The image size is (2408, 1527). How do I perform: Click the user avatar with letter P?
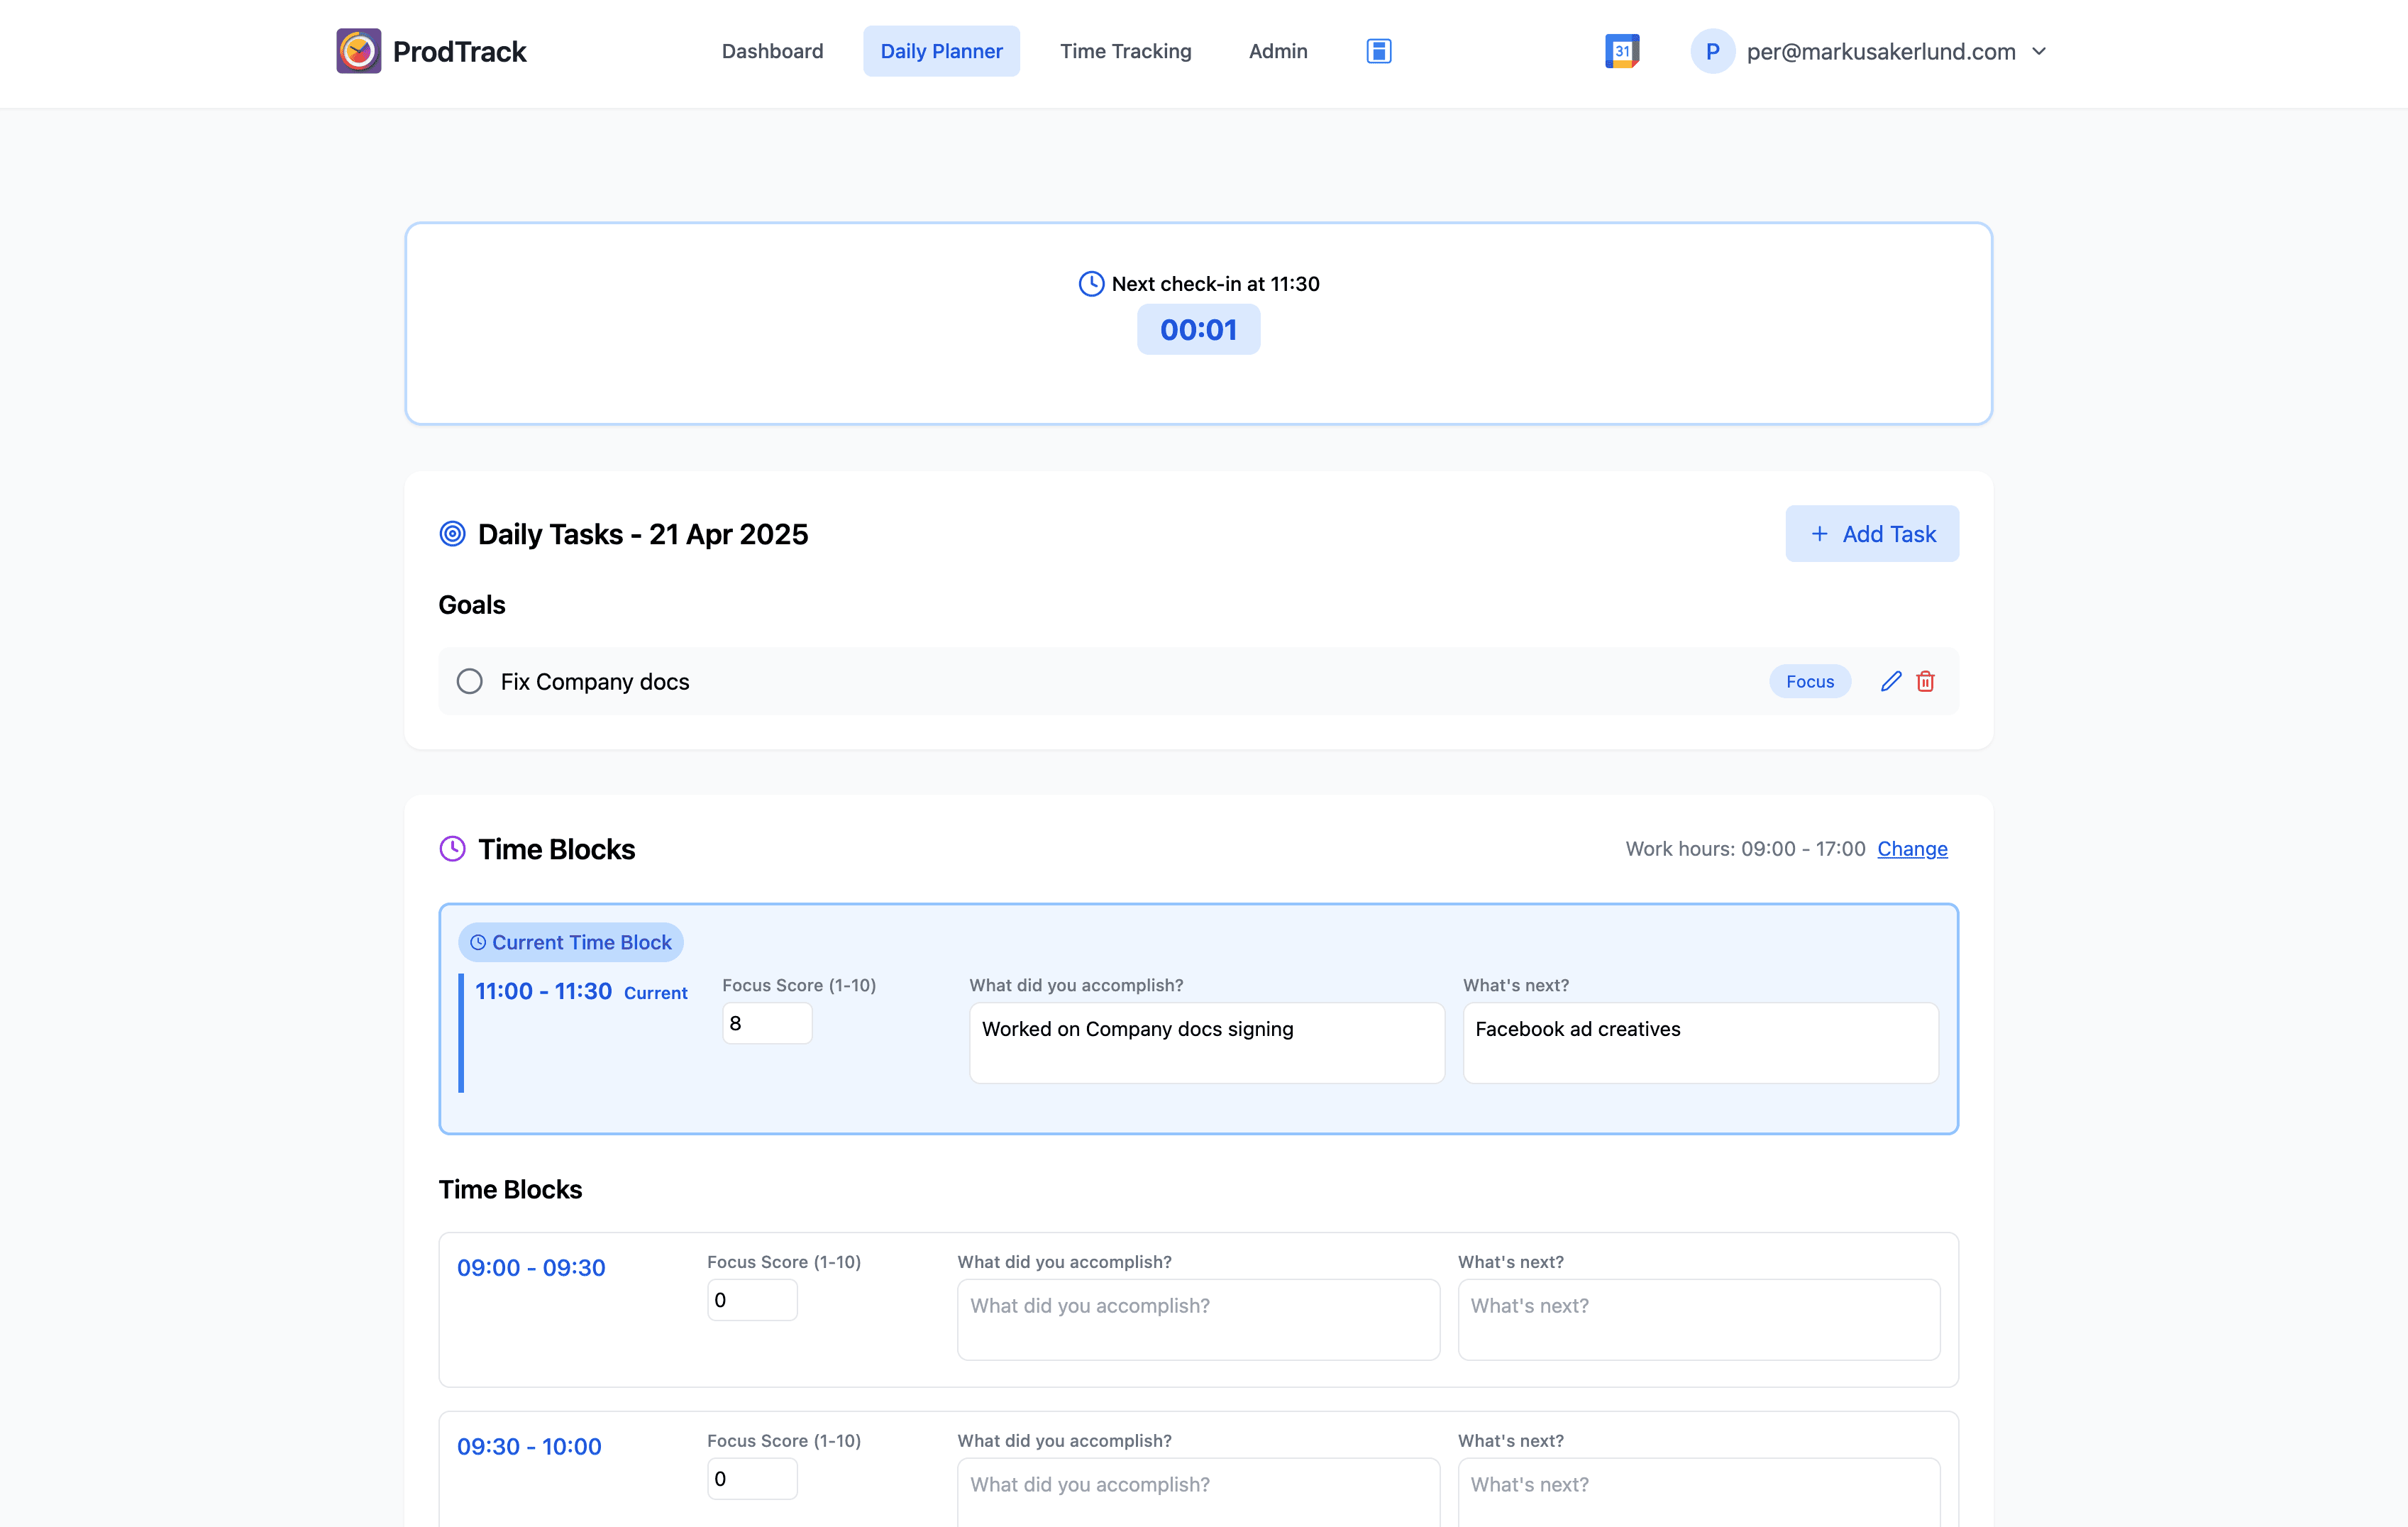click(x=1712, y=51)
